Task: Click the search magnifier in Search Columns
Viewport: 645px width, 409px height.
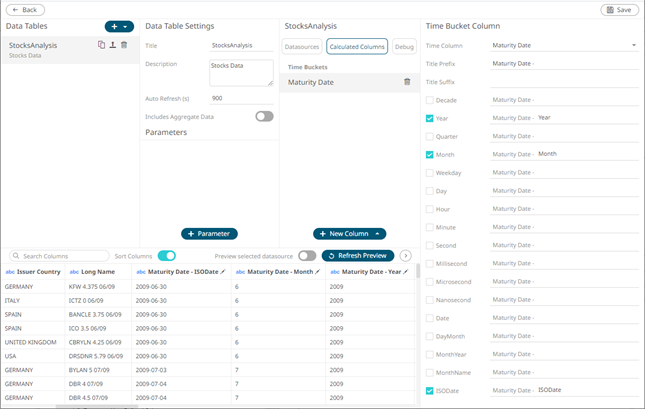Action: (x=16, y=256)
